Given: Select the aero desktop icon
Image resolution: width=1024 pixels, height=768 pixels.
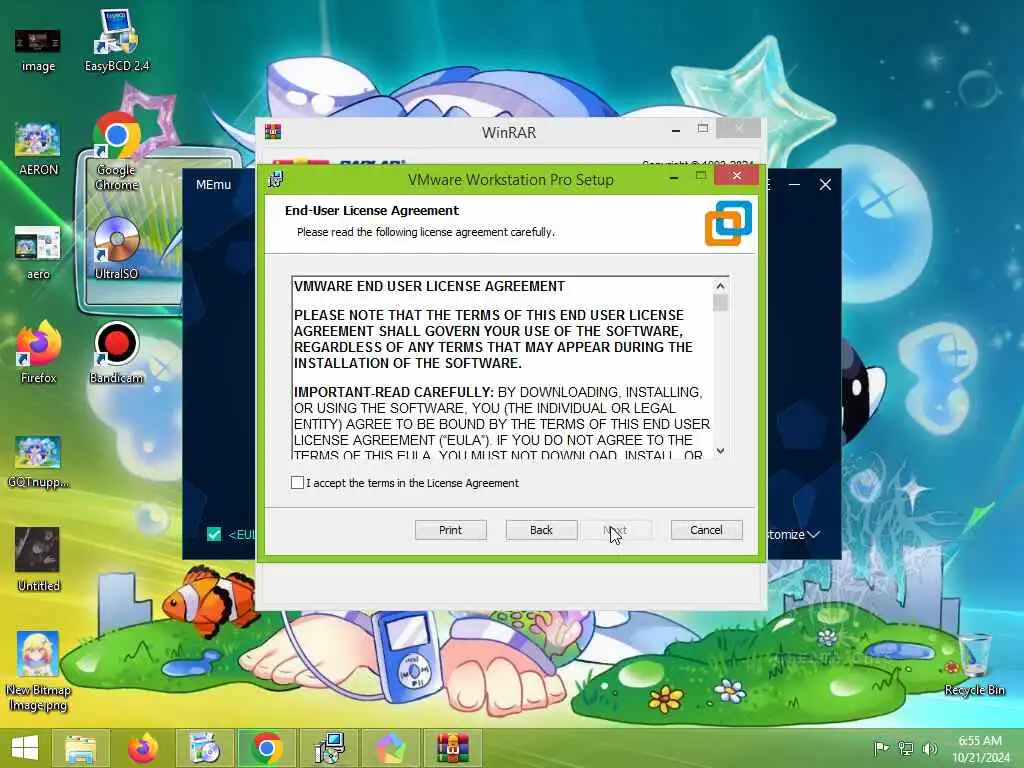Looking at the screenshot, I should (38, 253).
